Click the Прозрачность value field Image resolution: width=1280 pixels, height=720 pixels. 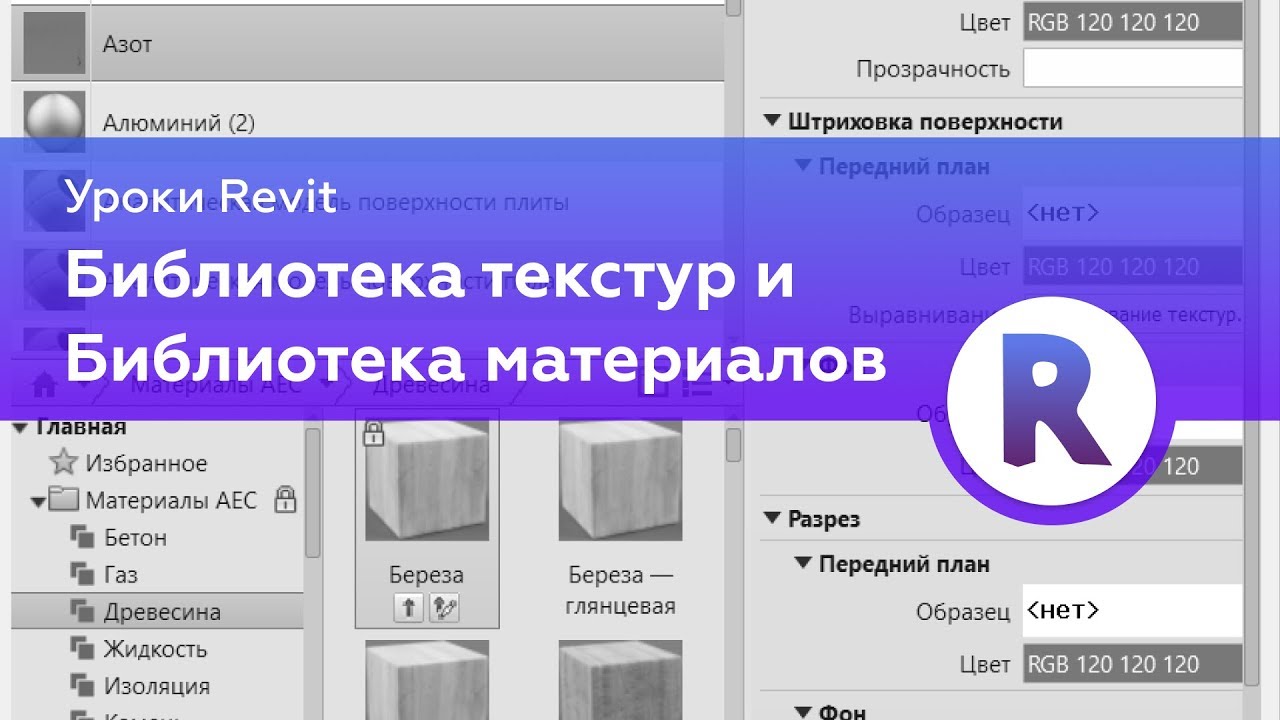click(1132, 69)
